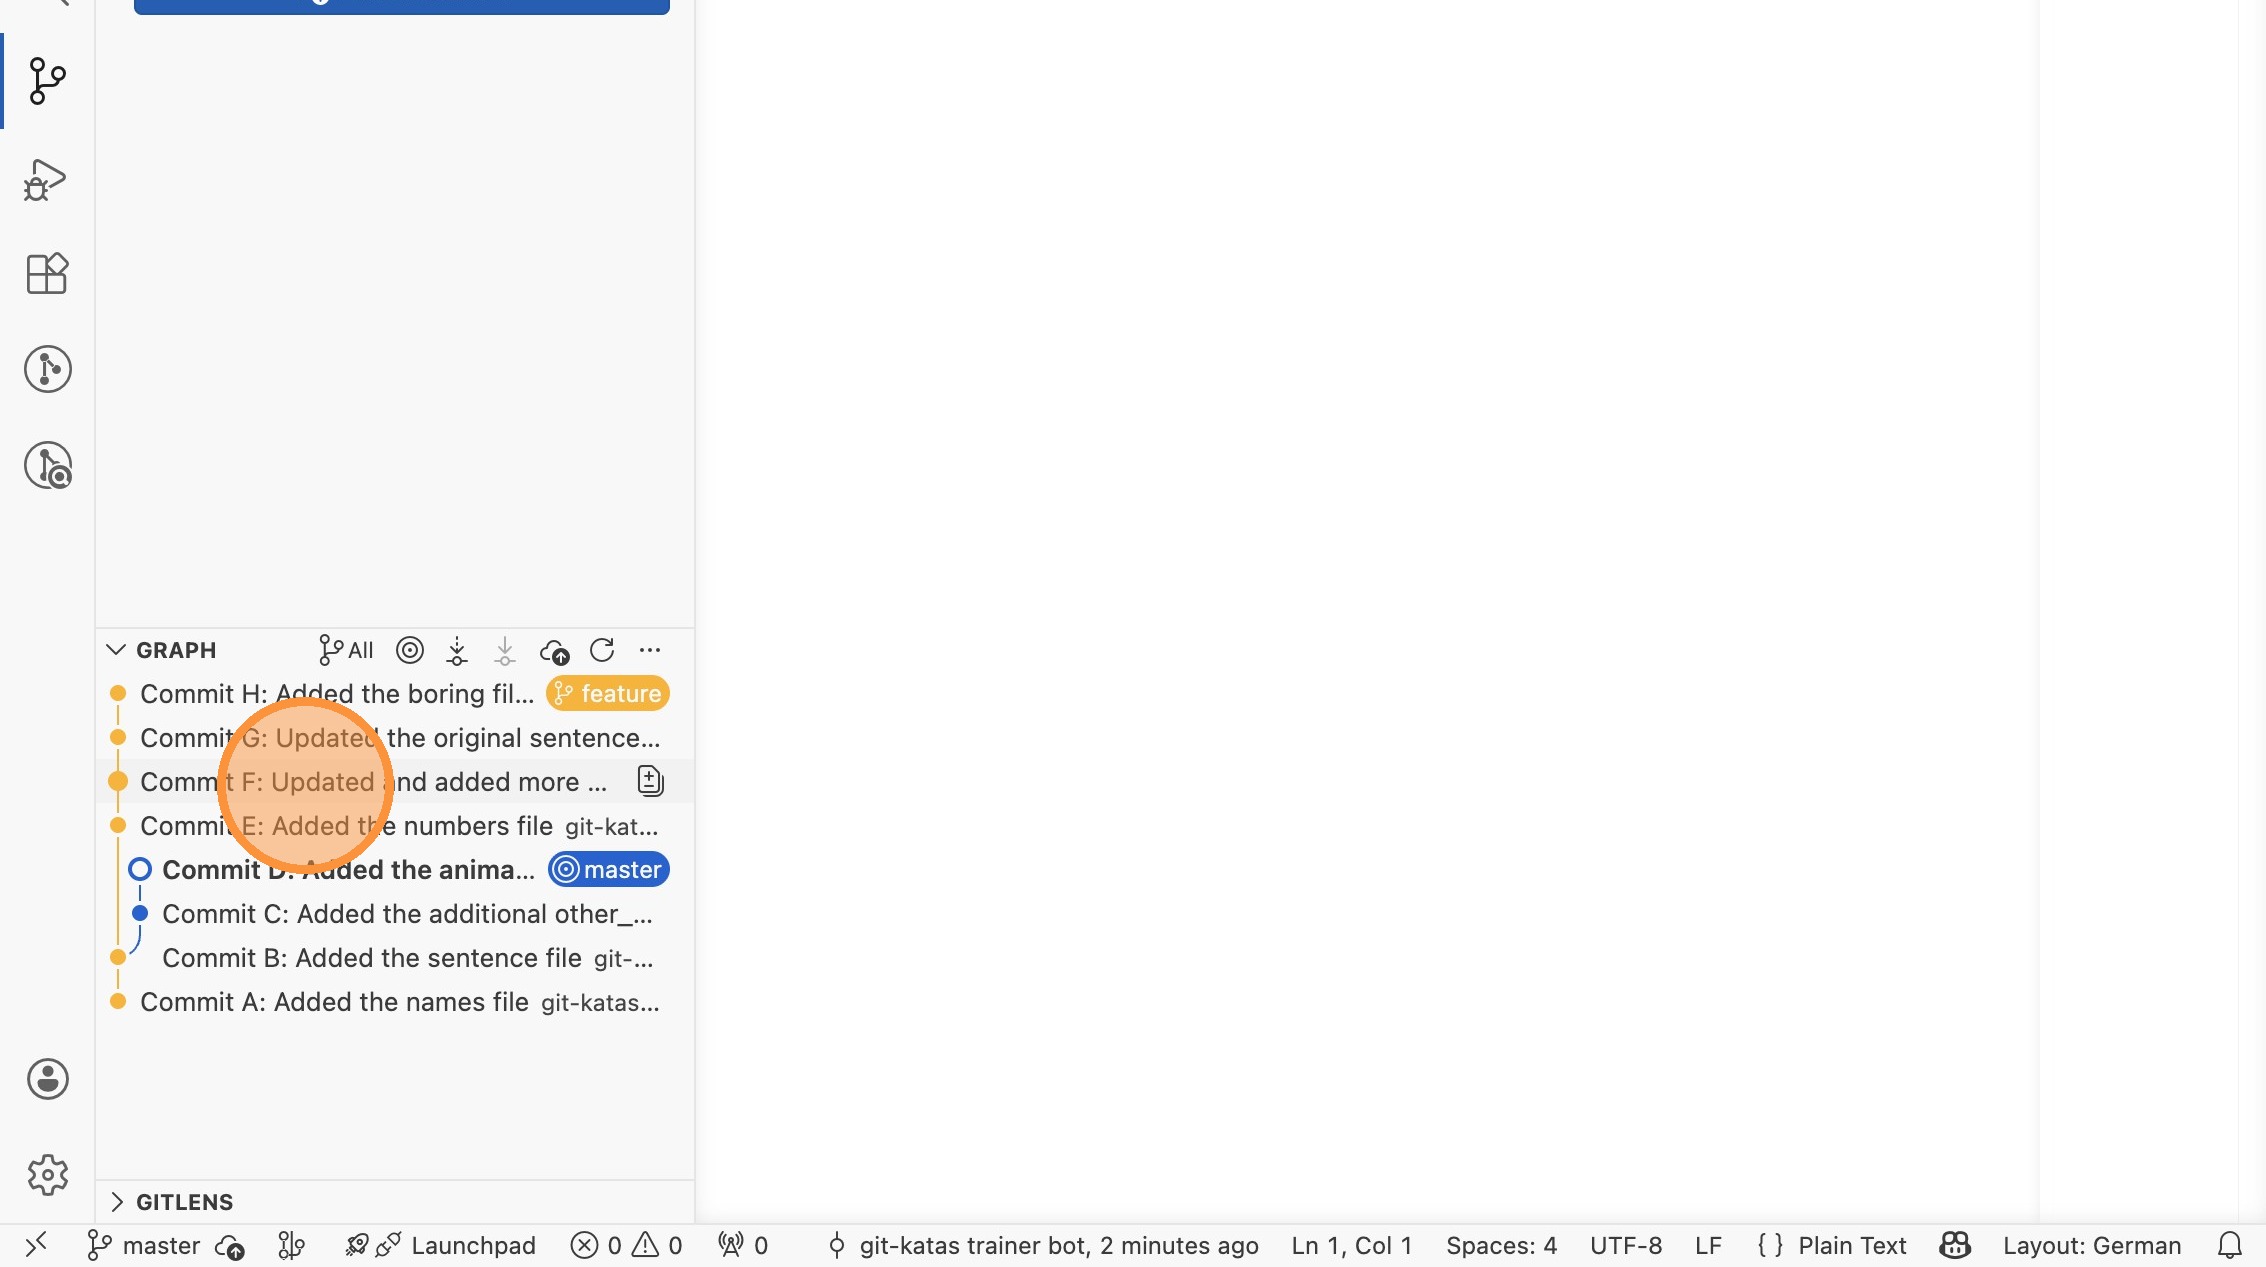Toggle go to current history item
The image size is (2266, 1267).
click(x=410, y=651)
